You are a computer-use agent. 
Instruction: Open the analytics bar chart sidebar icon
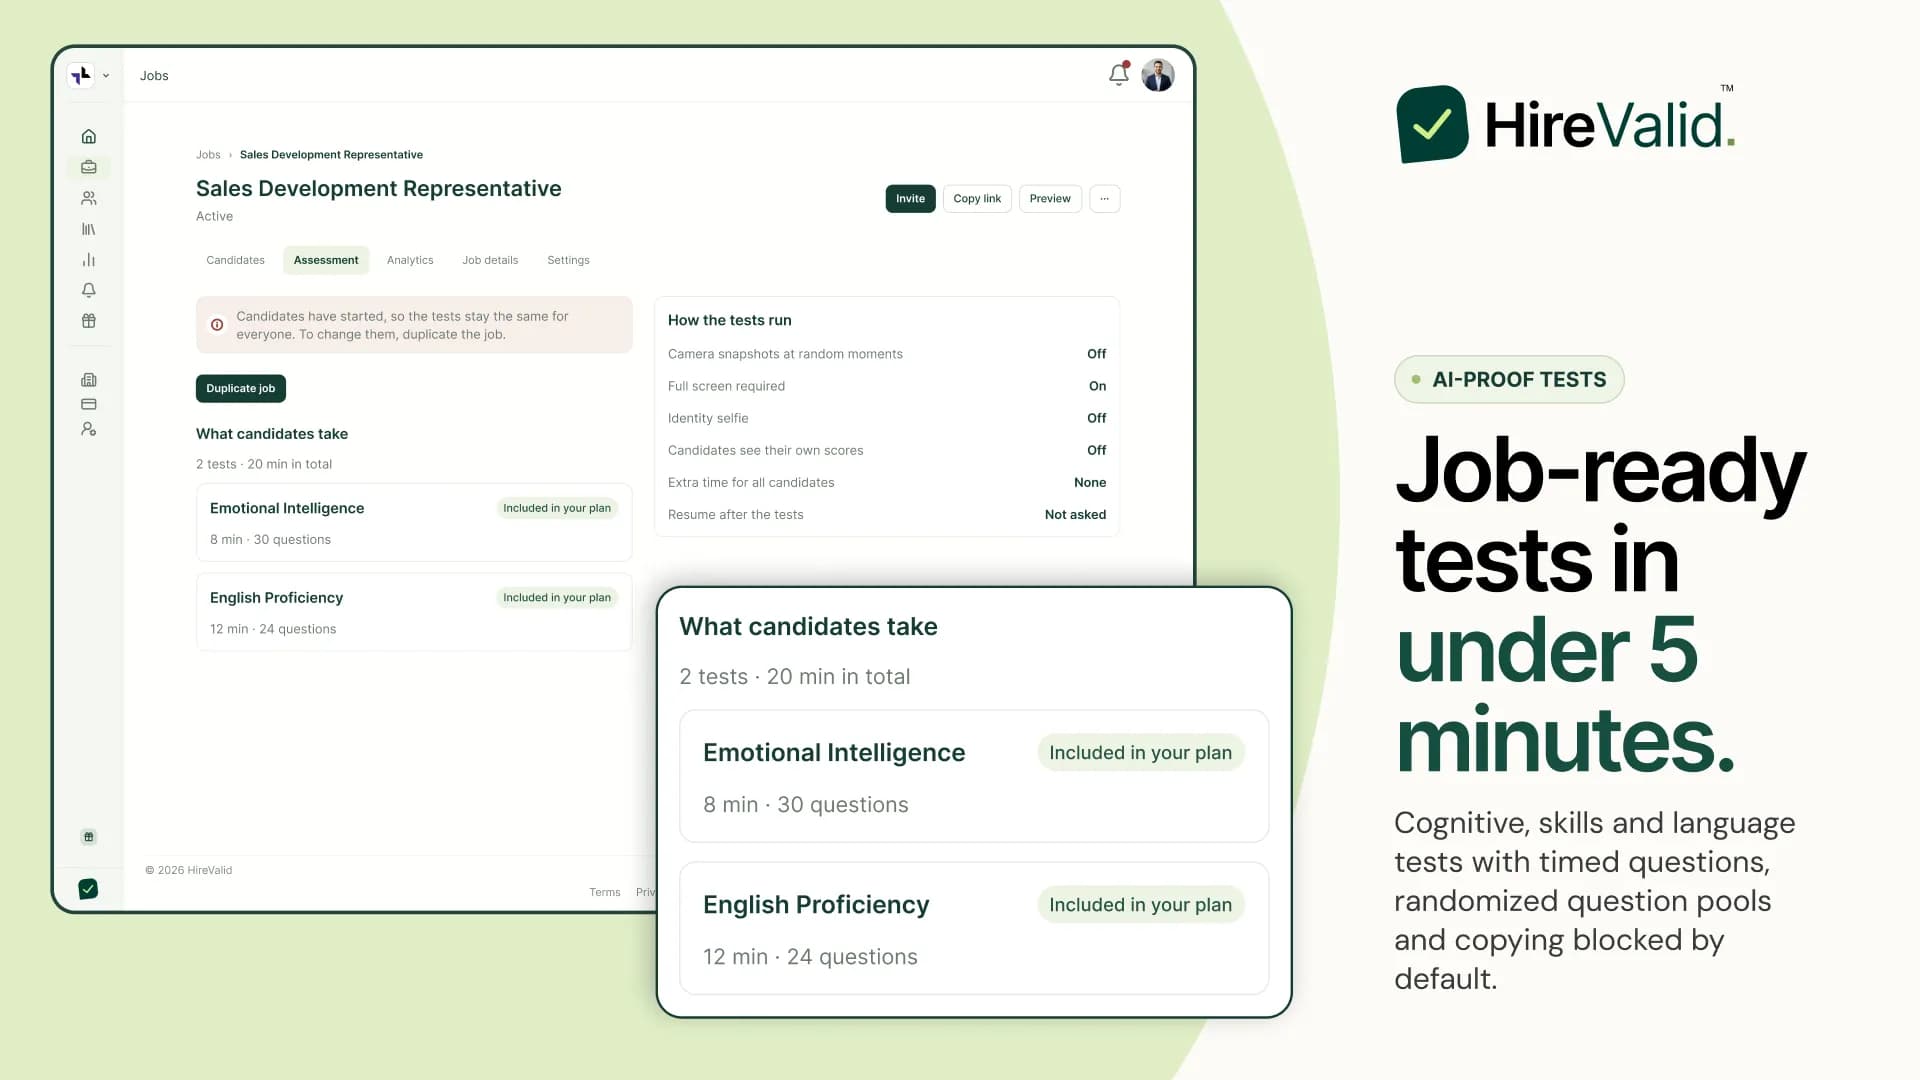pyautogui.click(x=89, y=260)
